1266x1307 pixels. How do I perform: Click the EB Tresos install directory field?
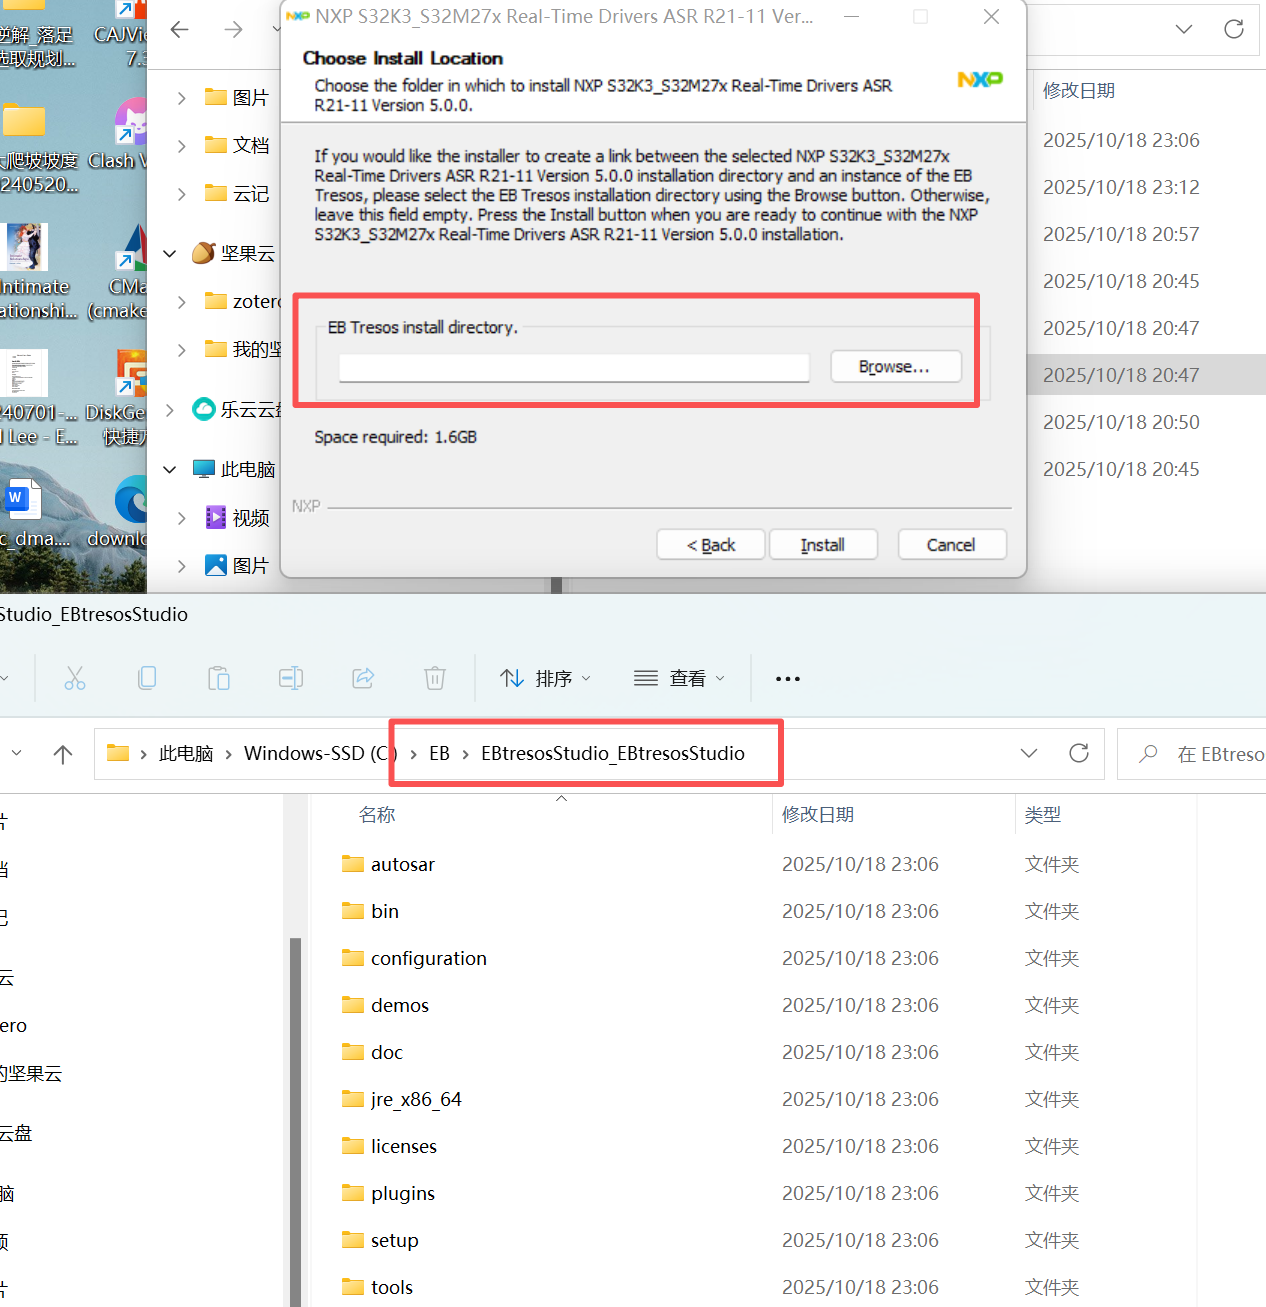pyautogui.click(x=574, y=368)
